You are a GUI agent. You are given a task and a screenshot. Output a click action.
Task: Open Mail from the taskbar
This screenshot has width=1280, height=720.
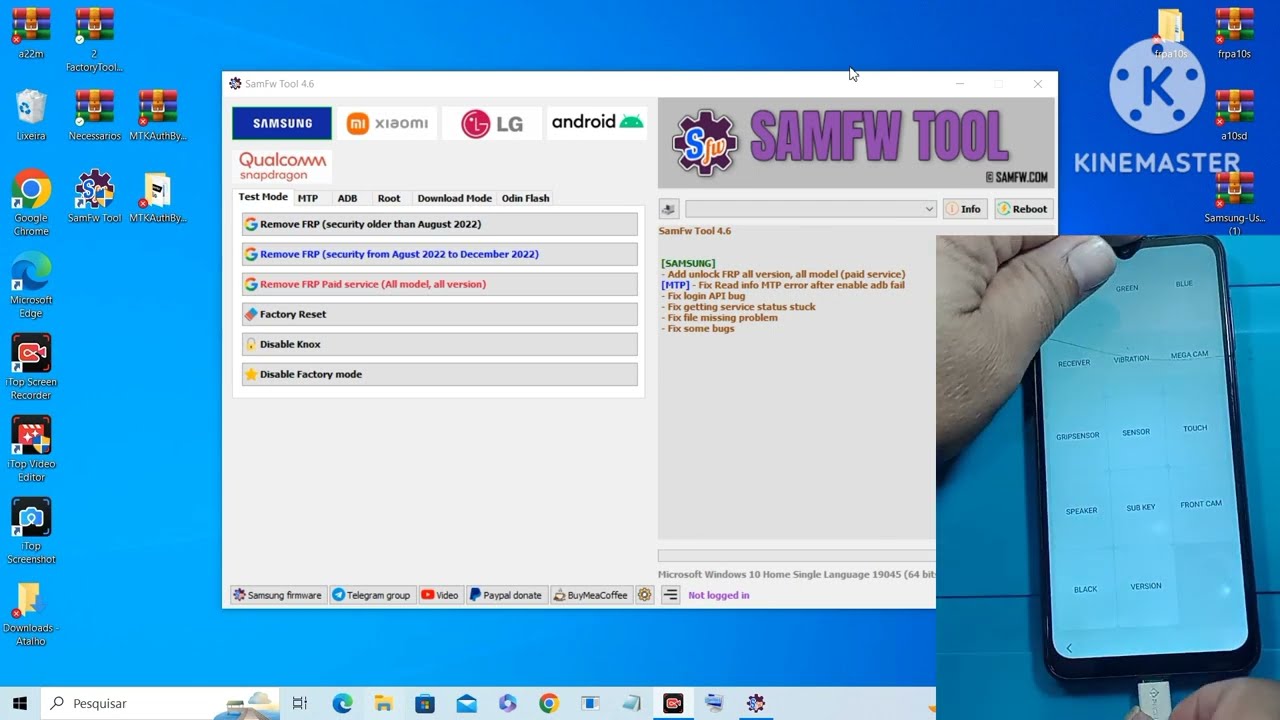point(466,703)
